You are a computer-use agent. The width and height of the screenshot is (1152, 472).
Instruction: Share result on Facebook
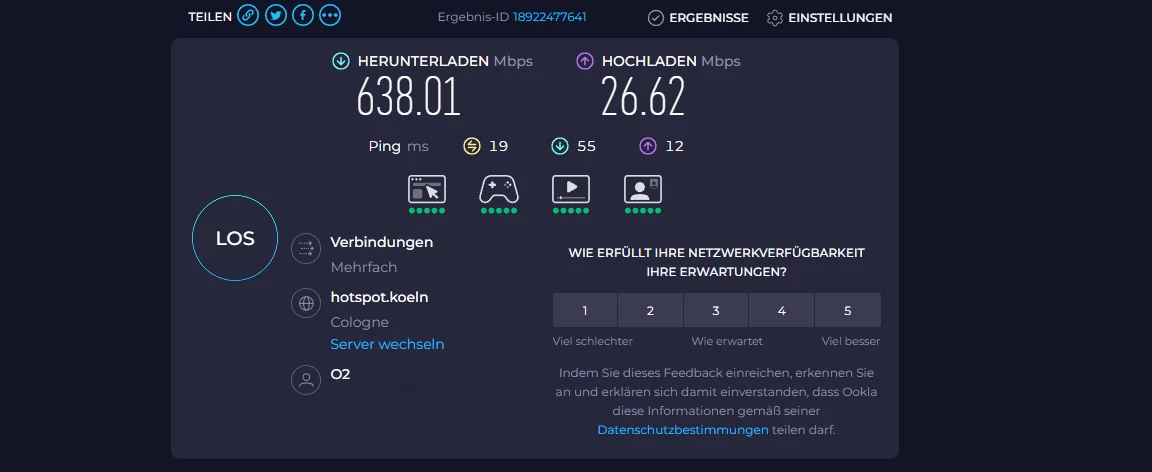(x=303, y=16)
